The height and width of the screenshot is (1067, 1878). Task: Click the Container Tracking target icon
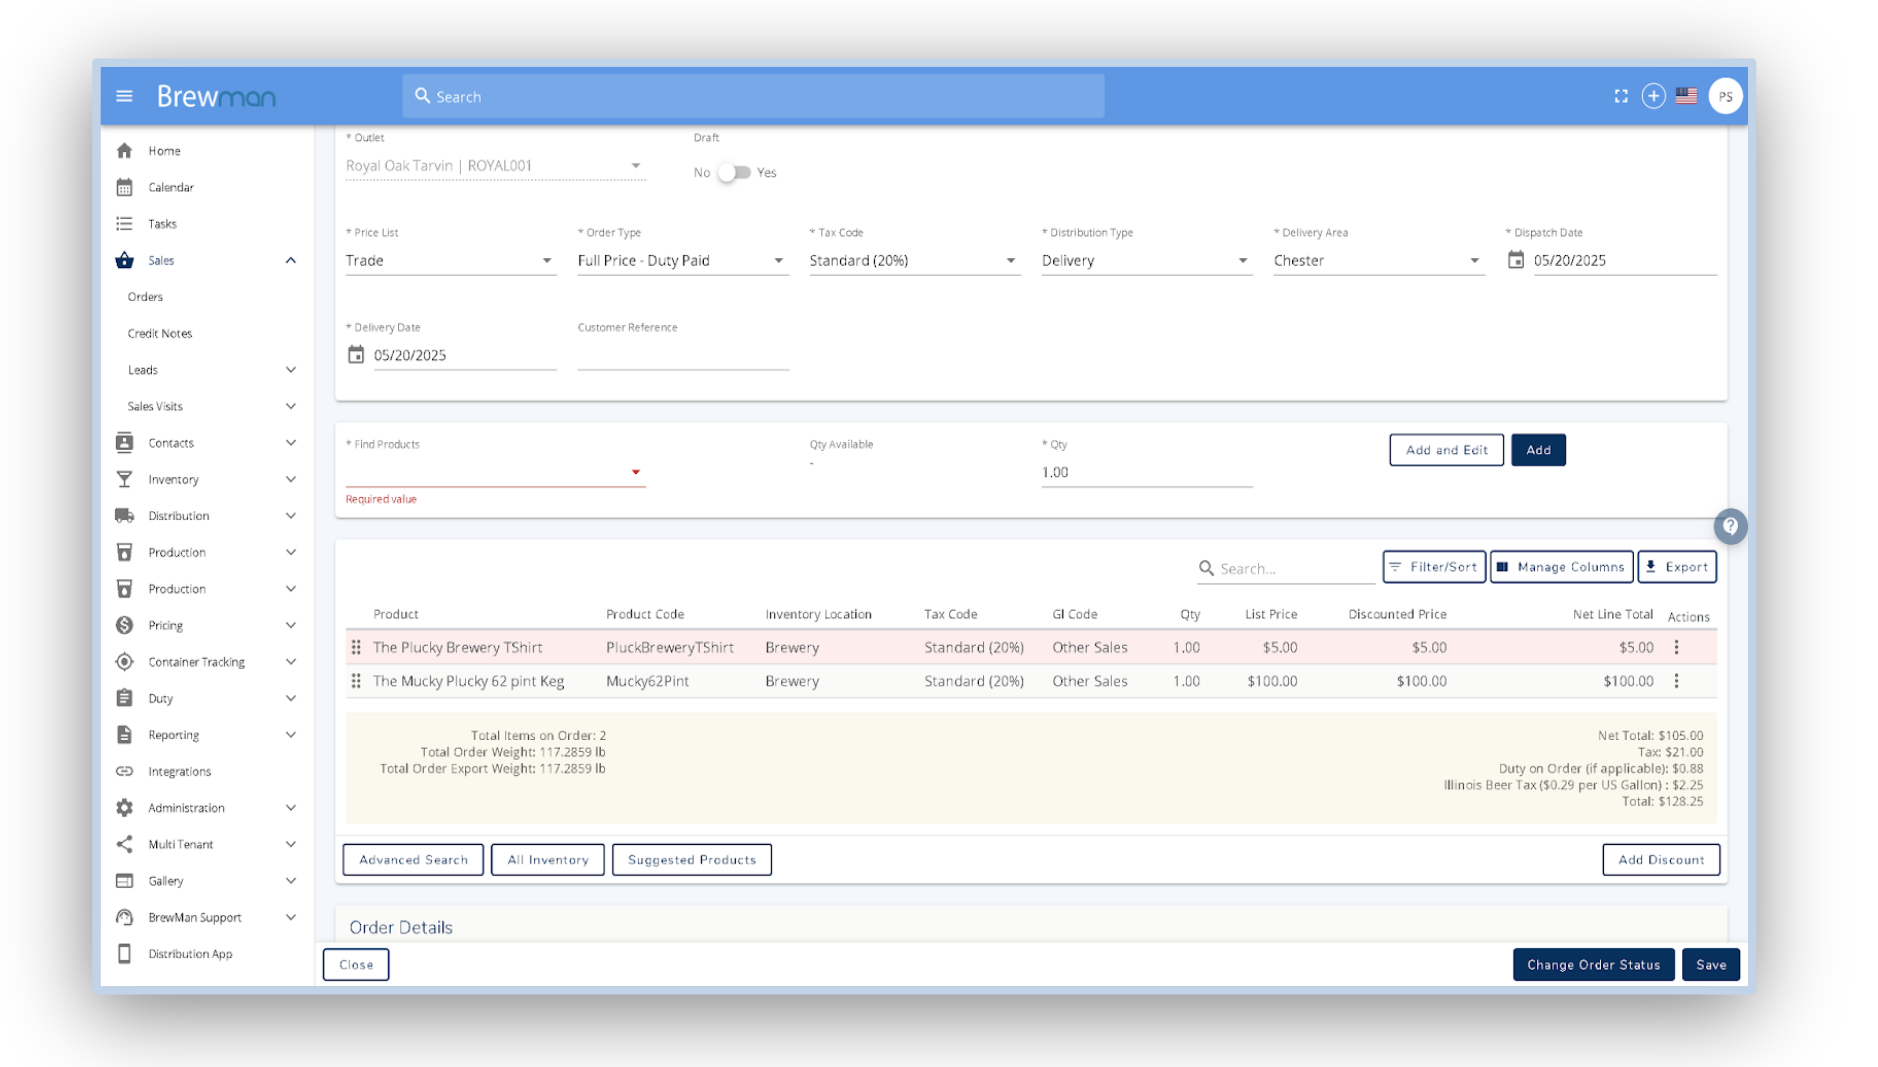pos(124,662)
